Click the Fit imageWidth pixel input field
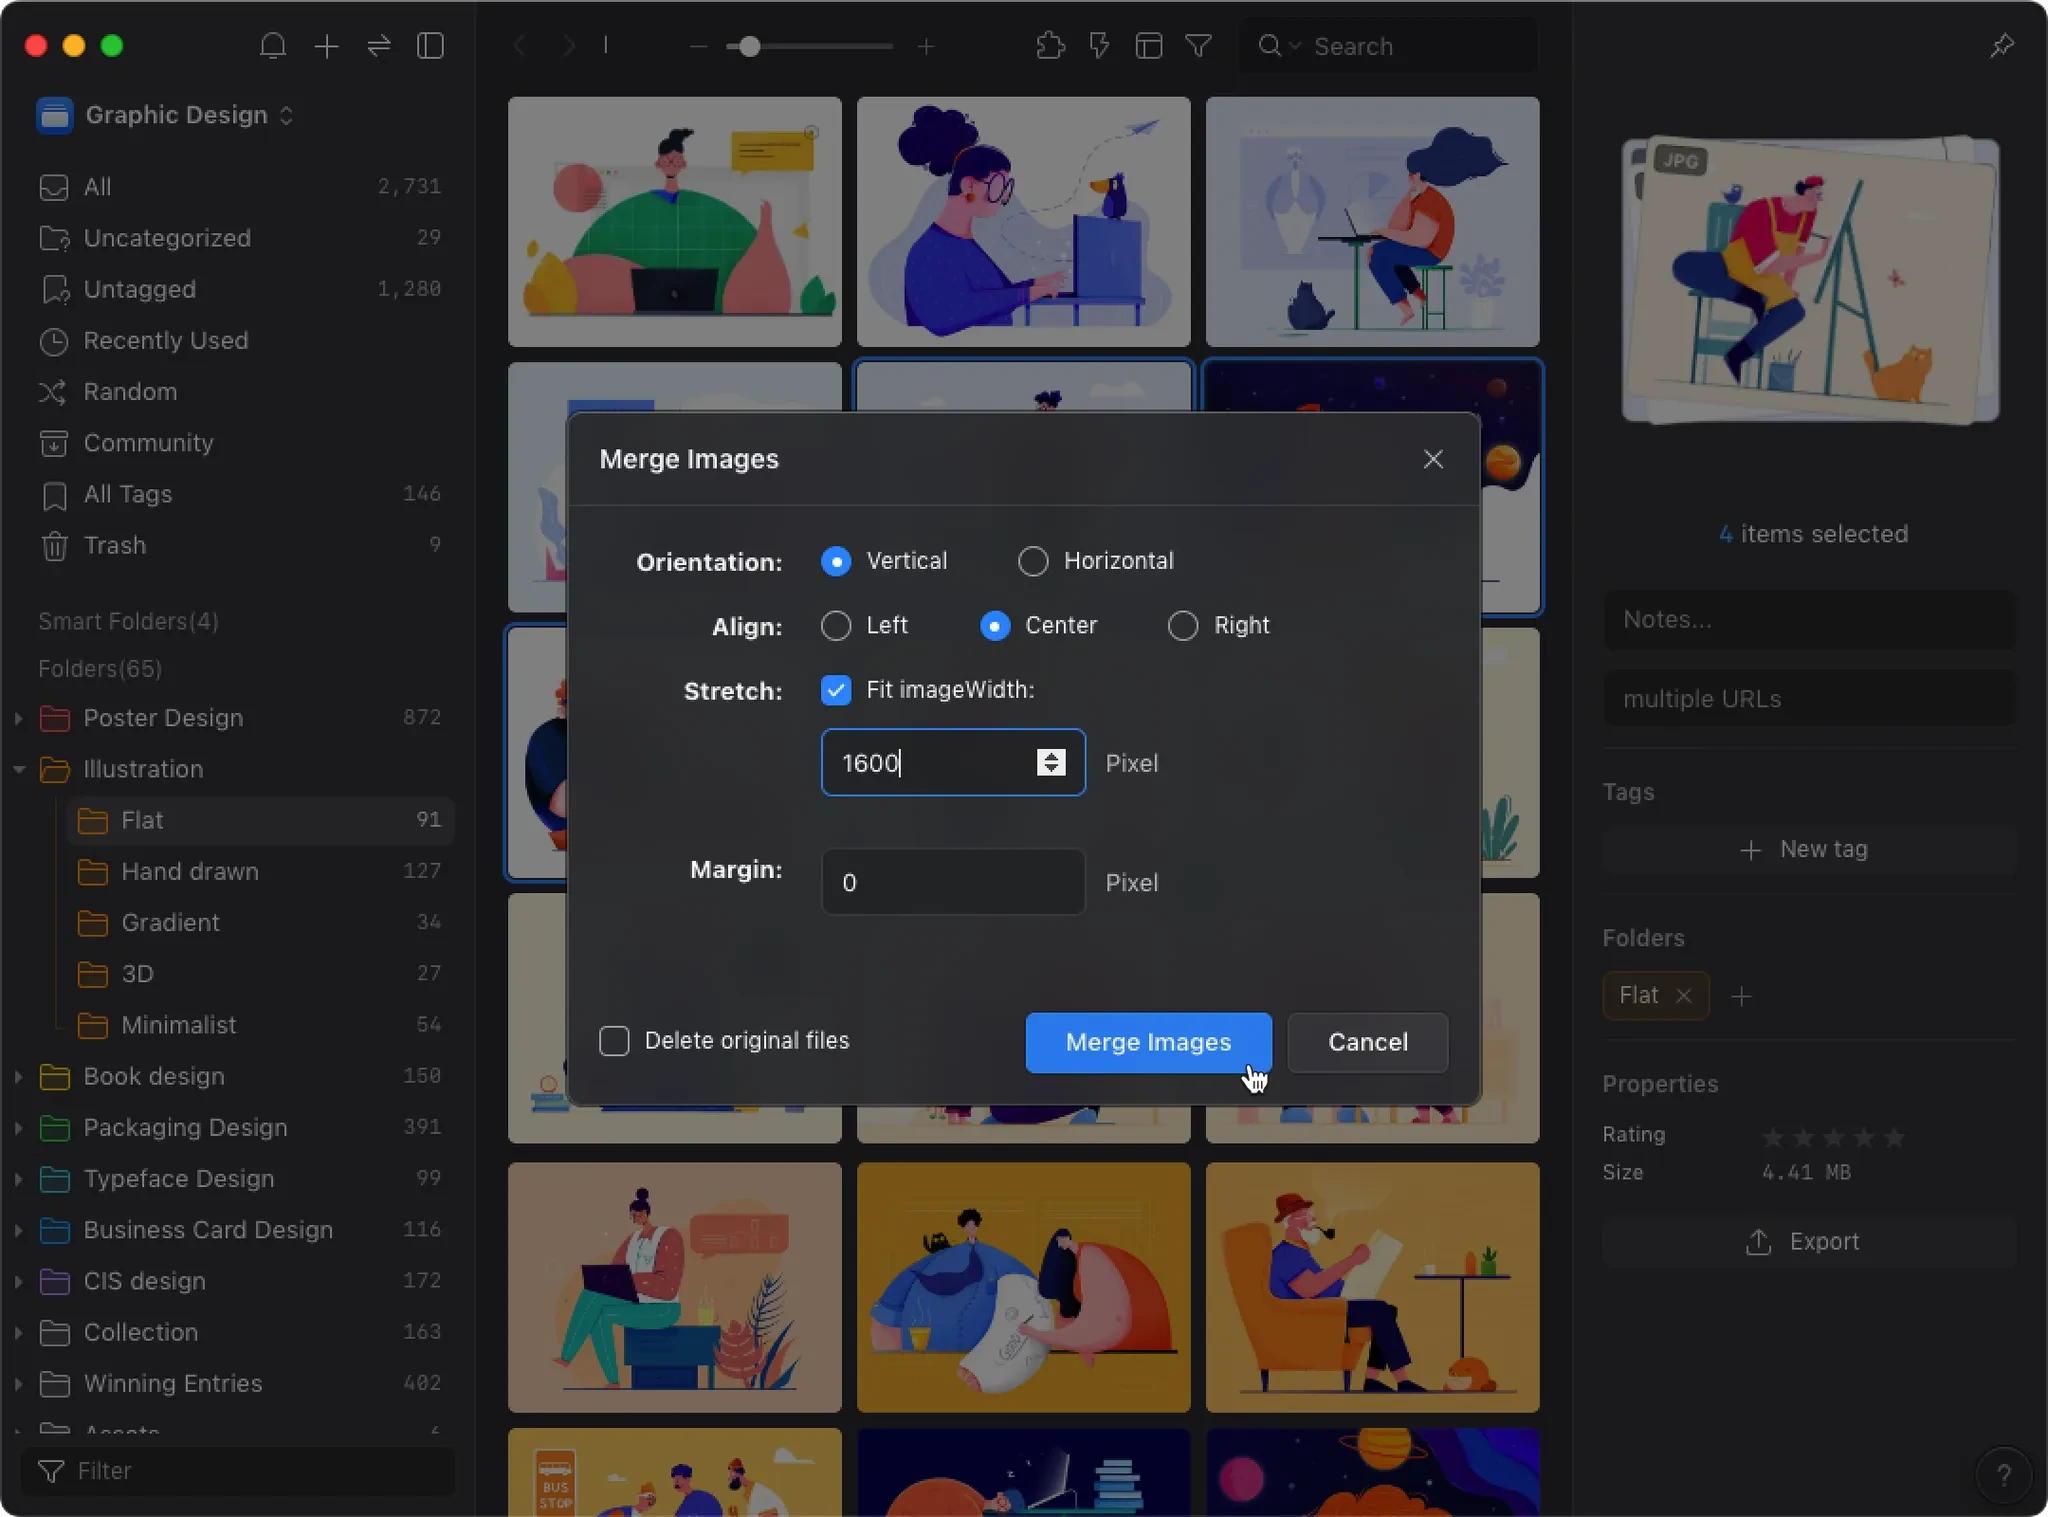This screenshot has width=2048, height=1517. click(x=953, y=763)
